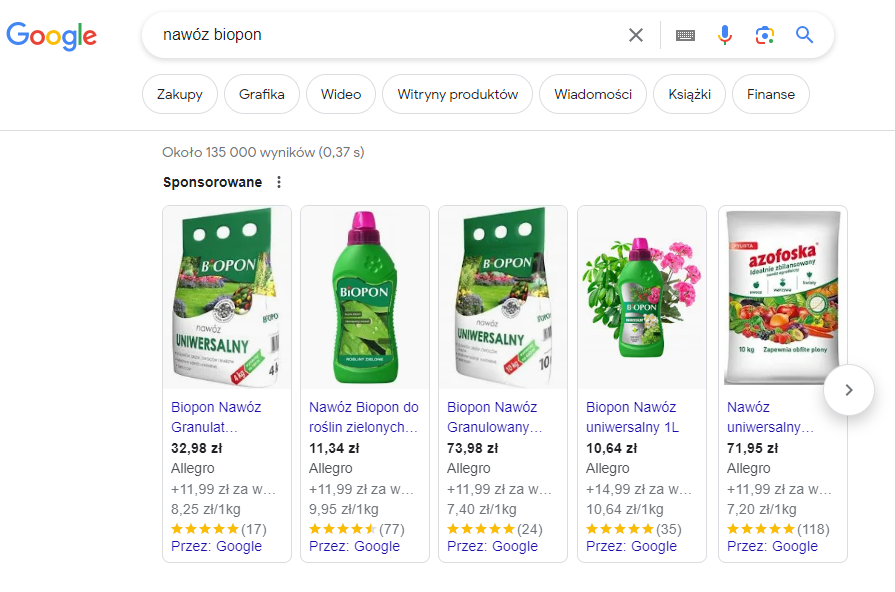This screenshot has height=592, width=895.
Task: Click the azofoska bag product image
Action: click(783, 297)
